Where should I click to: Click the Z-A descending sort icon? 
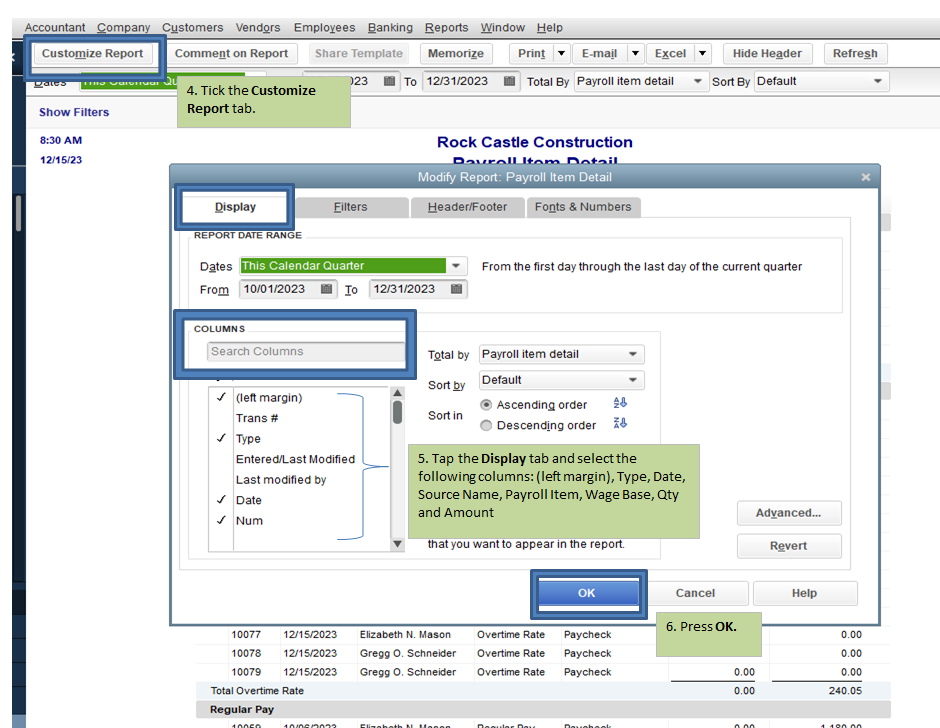620,423
